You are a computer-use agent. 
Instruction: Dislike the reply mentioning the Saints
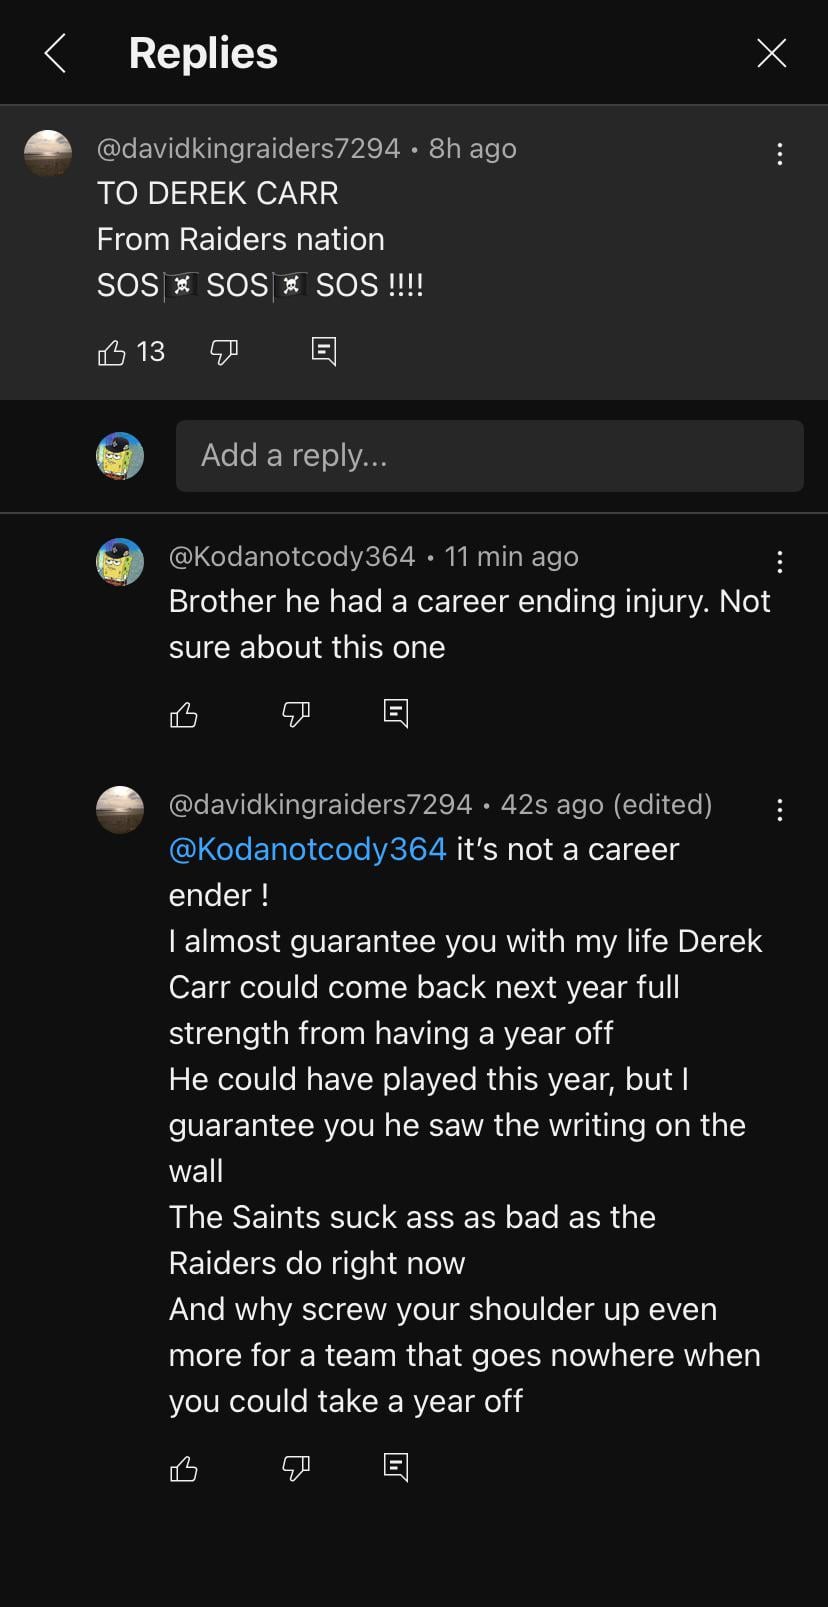pyautogui.click(x=296, y=1468)
